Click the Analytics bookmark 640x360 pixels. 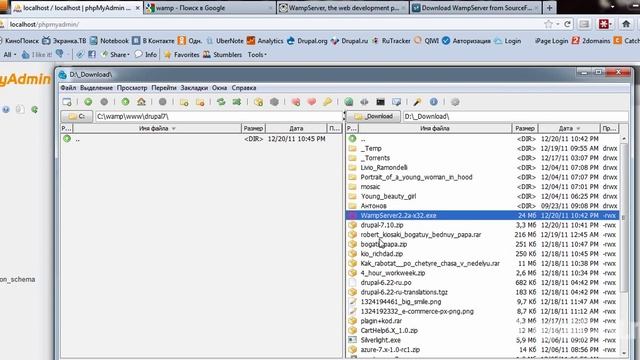tap(265, 41)
